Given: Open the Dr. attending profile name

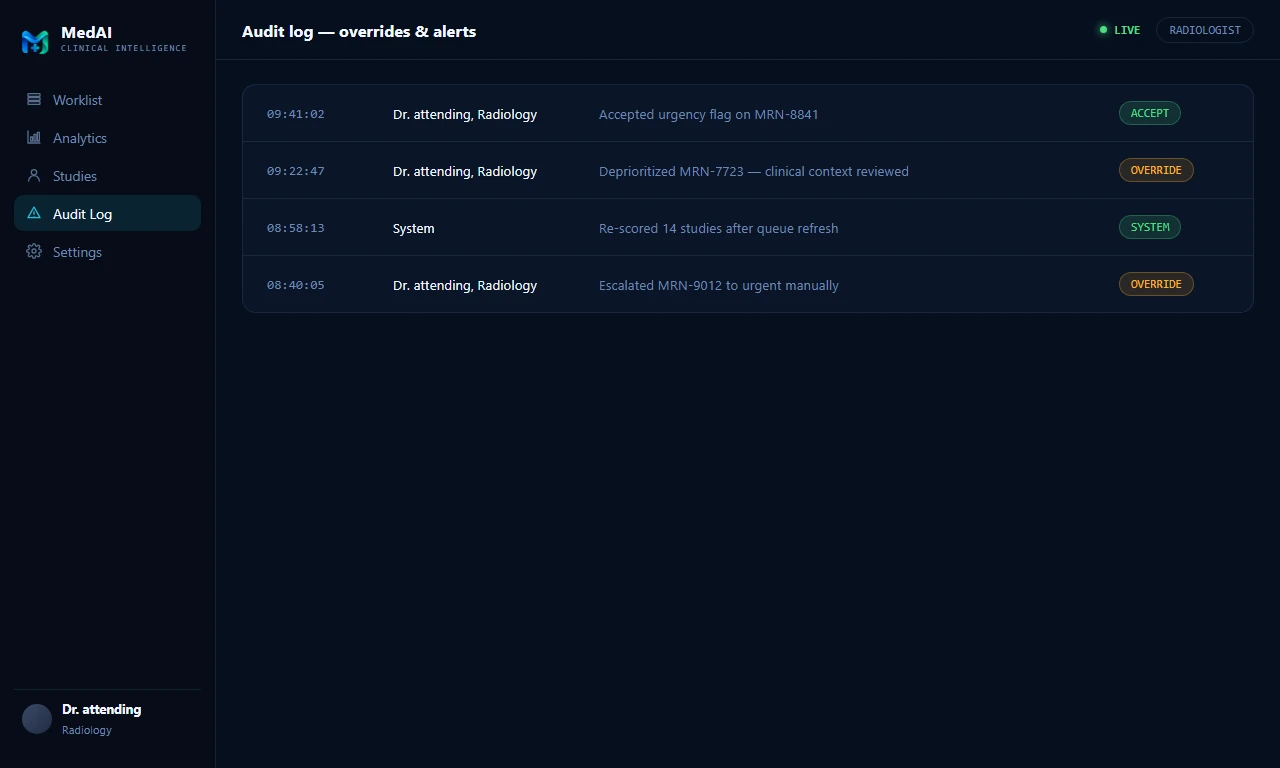Looking at the screenshot, I should 102,709.
